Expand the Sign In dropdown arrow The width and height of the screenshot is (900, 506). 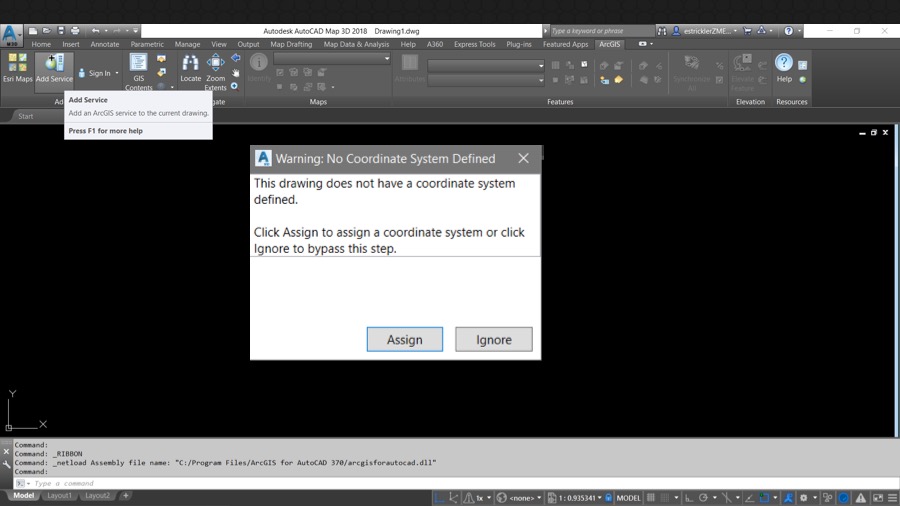pyautogui.click(x=117, y=73)
